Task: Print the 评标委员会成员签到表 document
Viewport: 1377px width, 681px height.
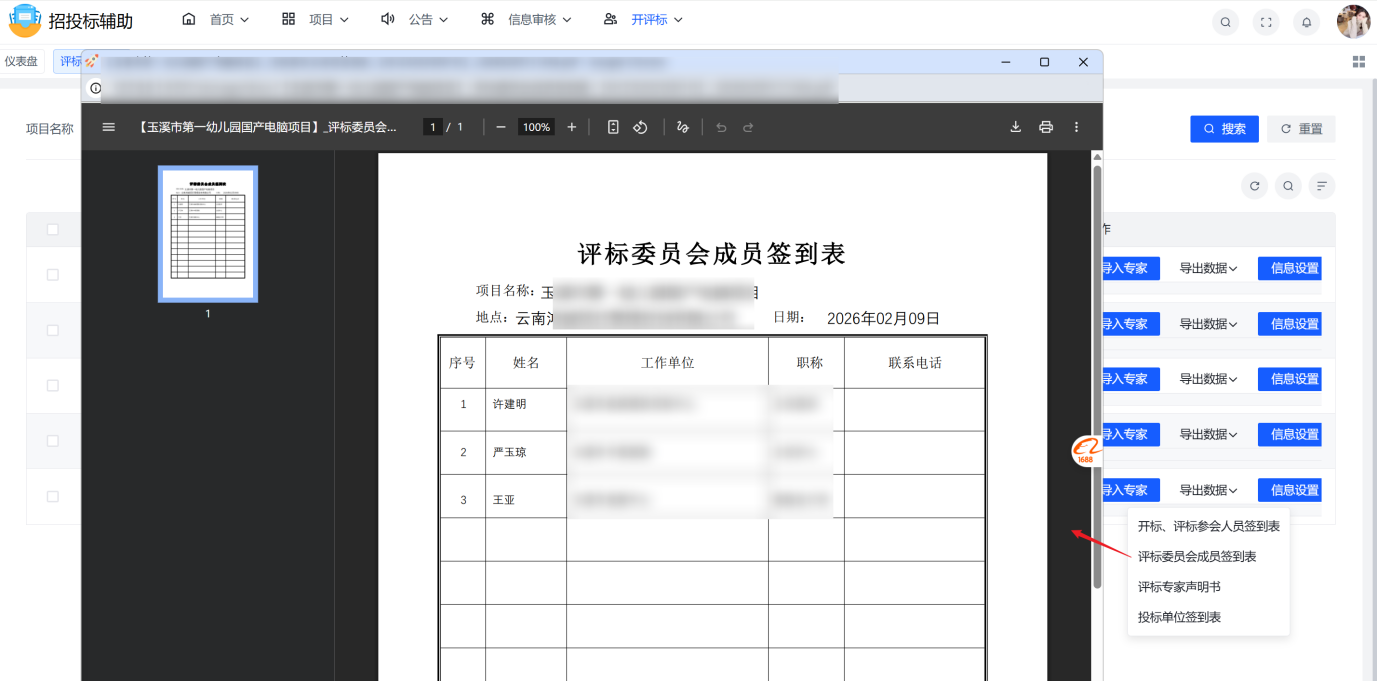Action: tap(1046, 127)
